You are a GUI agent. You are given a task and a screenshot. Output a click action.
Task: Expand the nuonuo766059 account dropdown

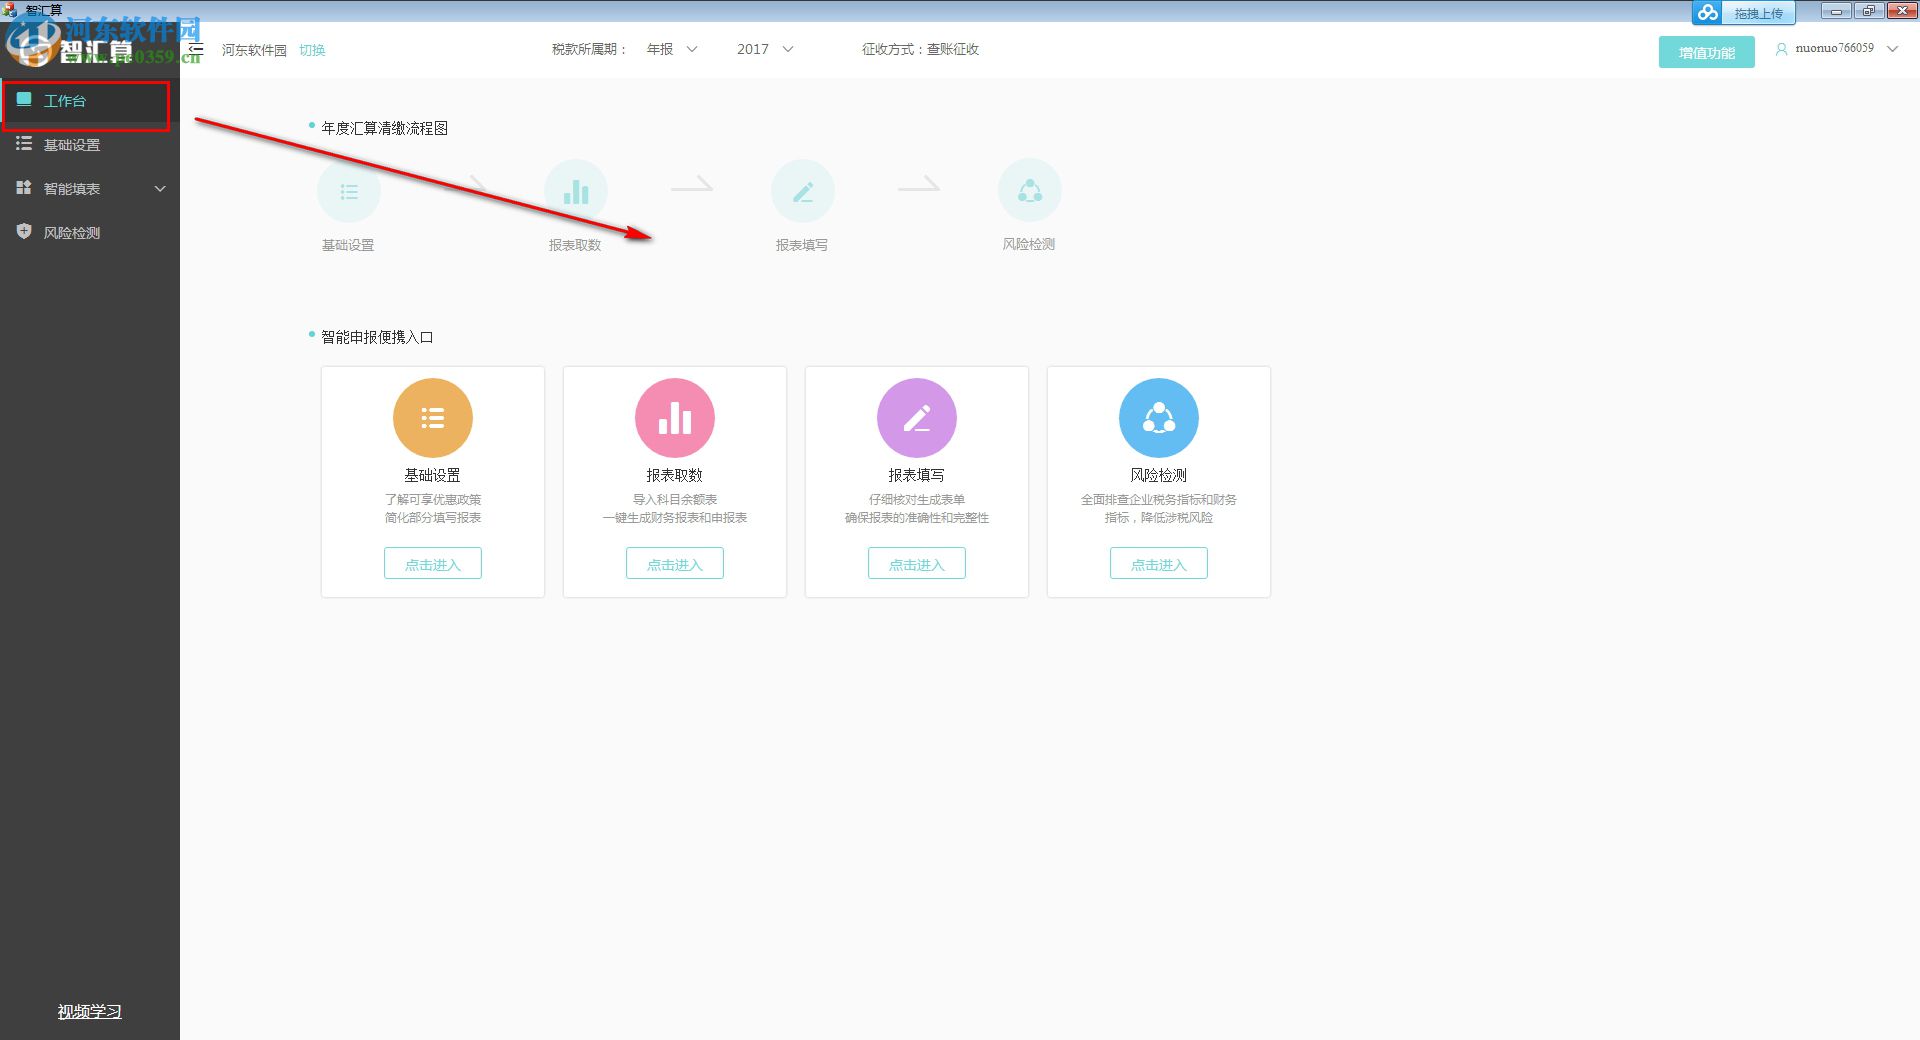1893,48
